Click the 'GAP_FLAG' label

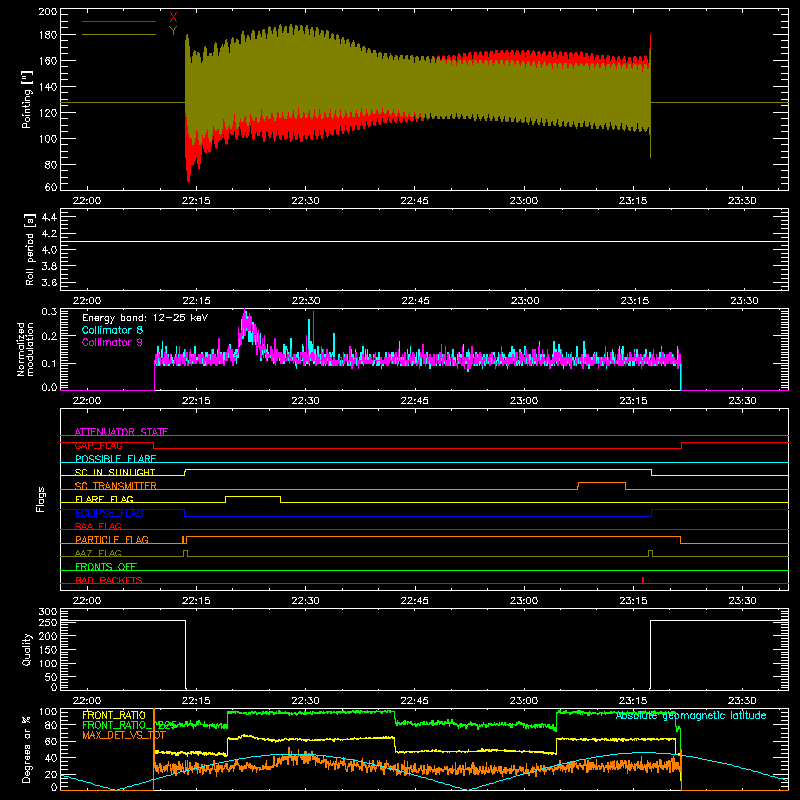coord(98,445)
